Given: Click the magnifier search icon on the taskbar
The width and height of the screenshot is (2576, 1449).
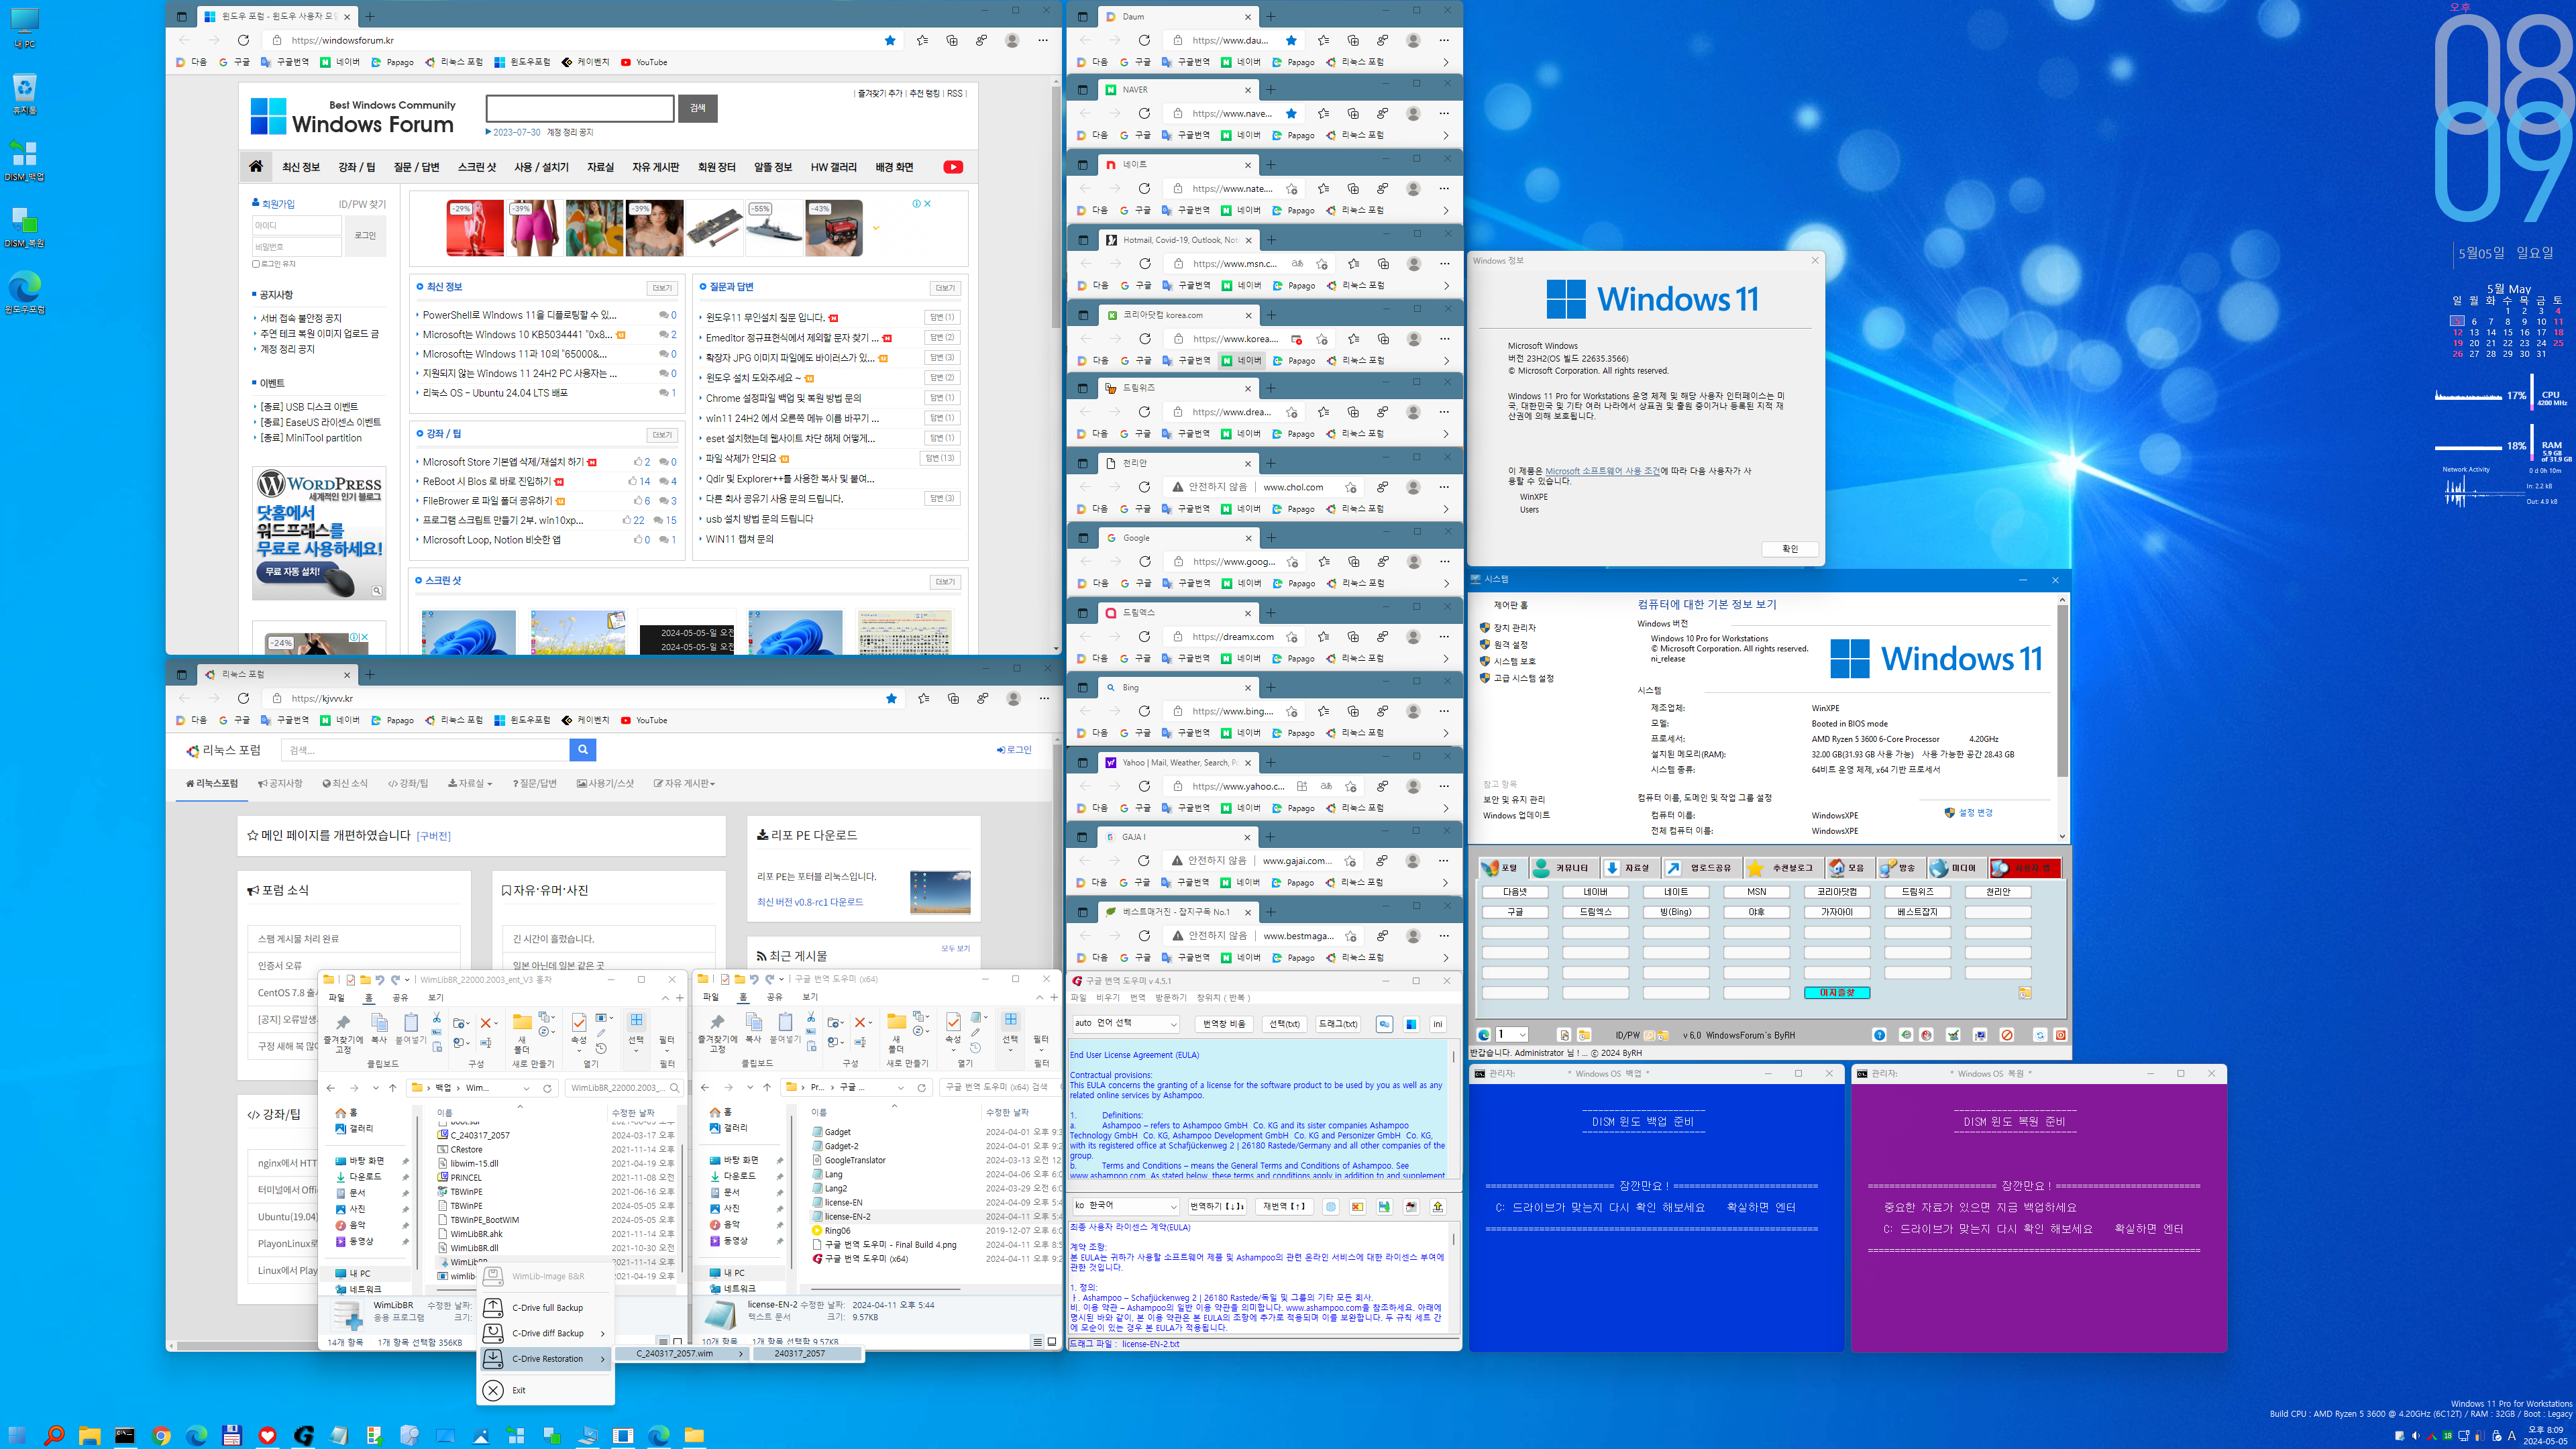Looking at the screenshot, I should pos(54,1435).
